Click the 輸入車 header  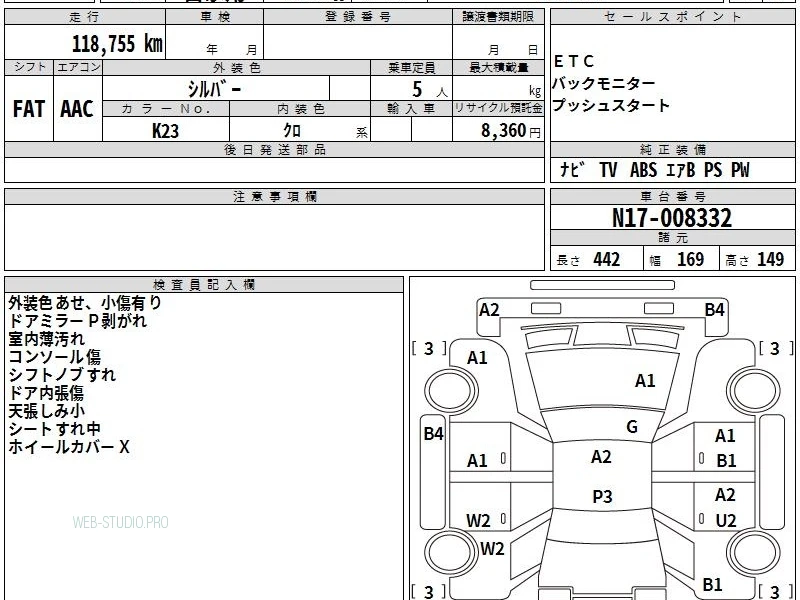point(411,109)
